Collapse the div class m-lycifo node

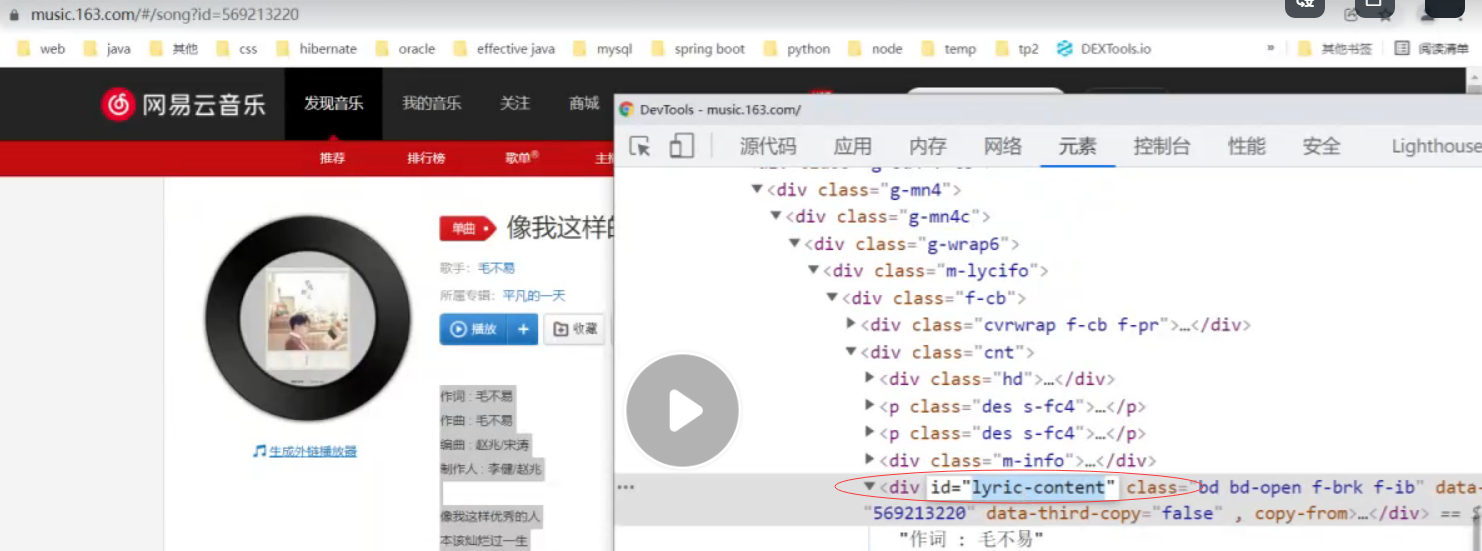pos(813,271)
